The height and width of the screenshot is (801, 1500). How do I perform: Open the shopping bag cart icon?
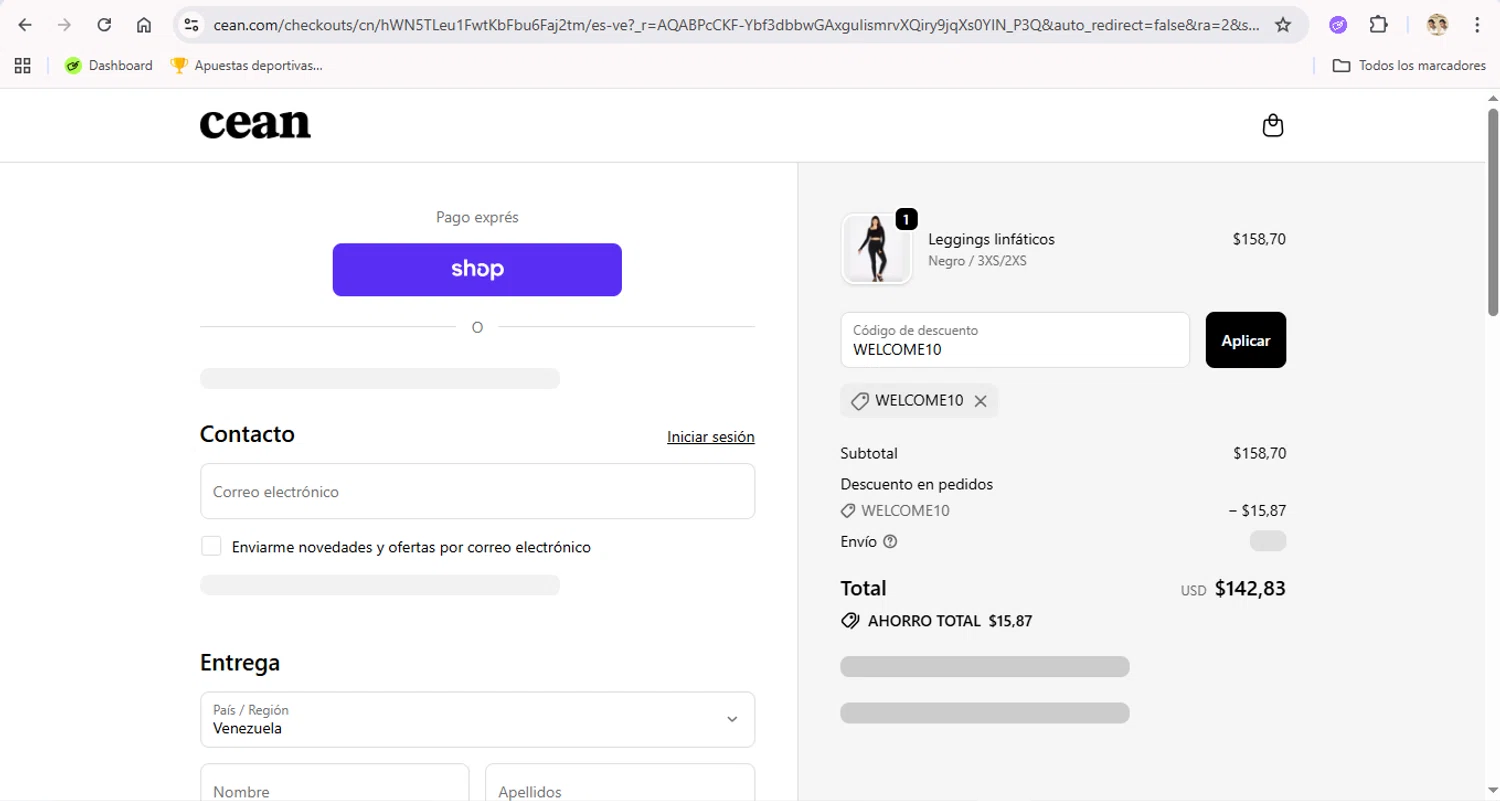1272,126
